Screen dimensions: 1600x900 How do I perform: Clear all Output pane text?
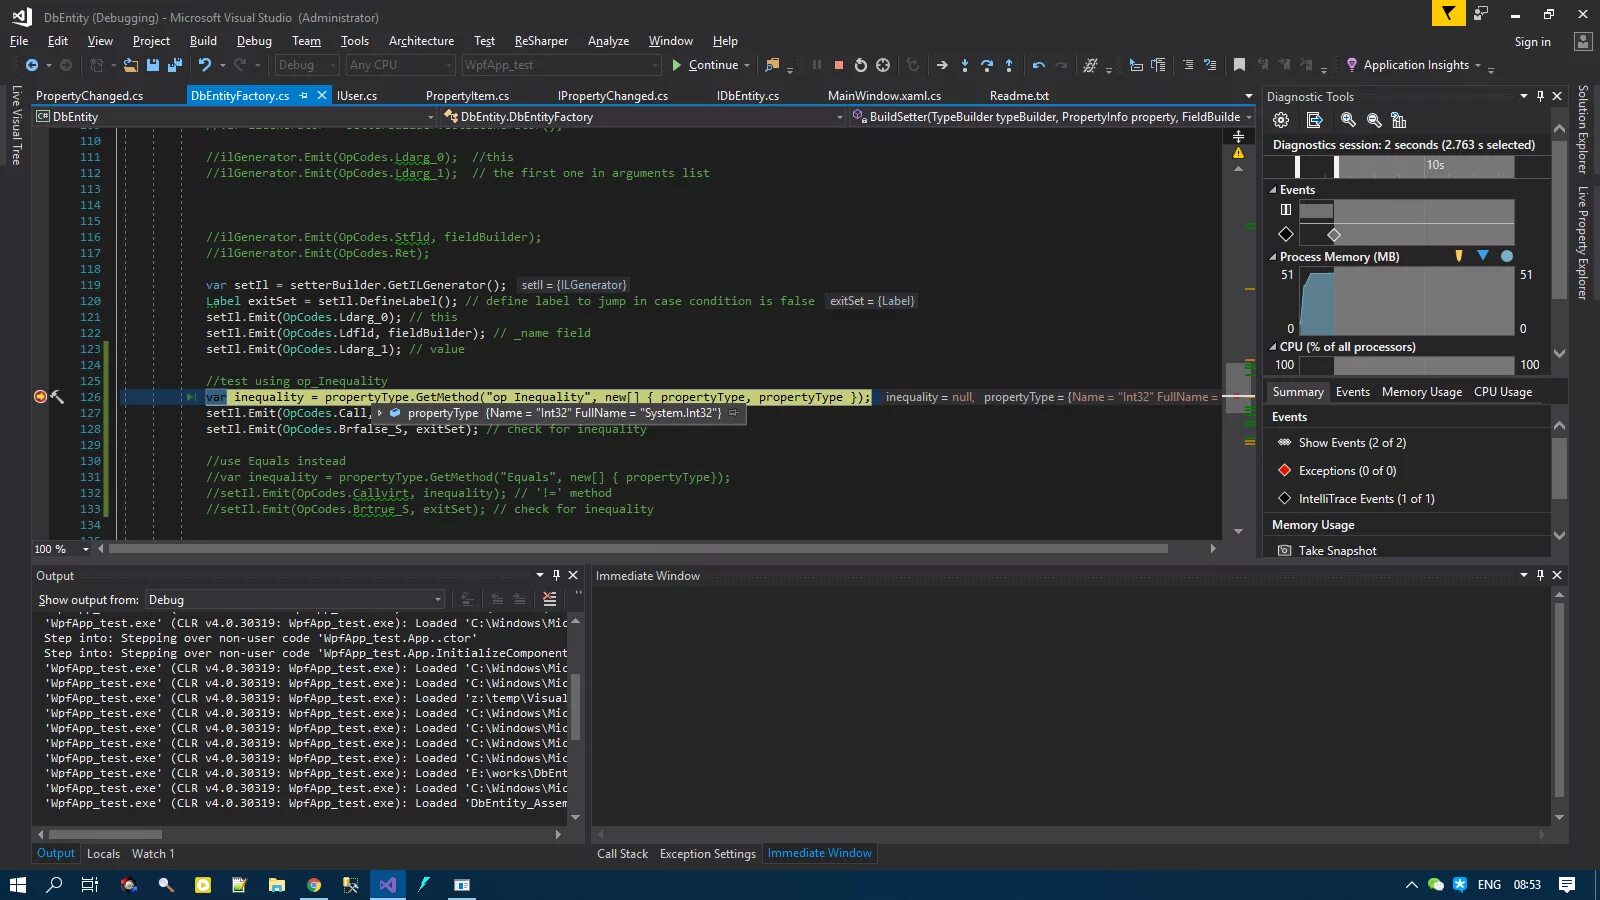(549, 599)
